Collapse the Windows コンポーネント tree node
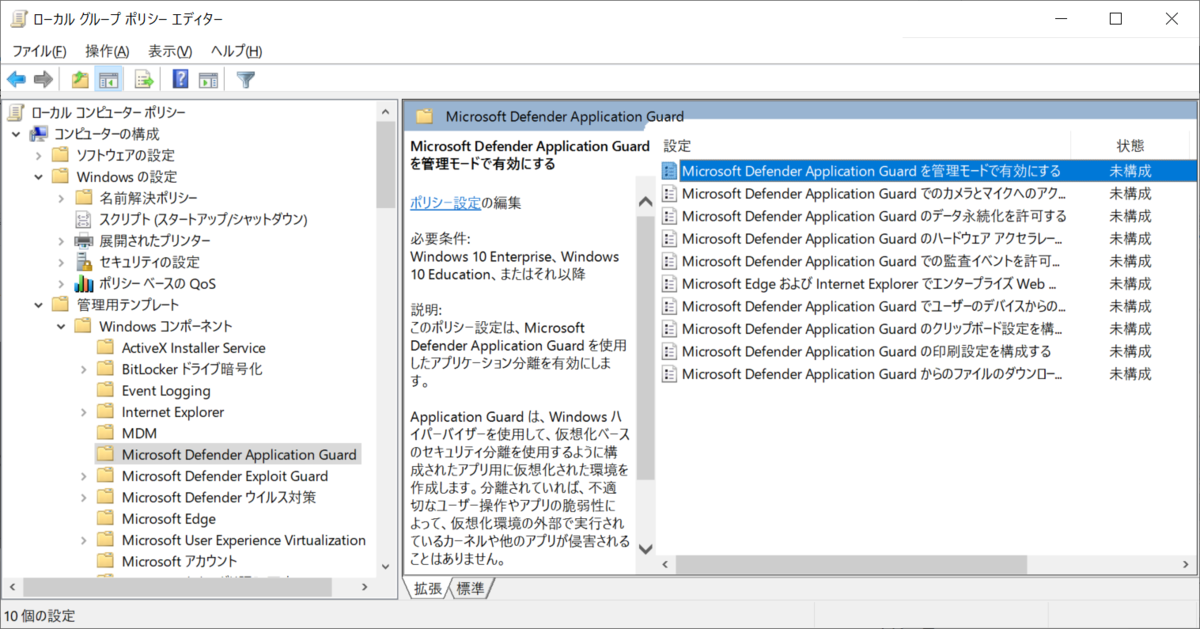 click(61, 326)
